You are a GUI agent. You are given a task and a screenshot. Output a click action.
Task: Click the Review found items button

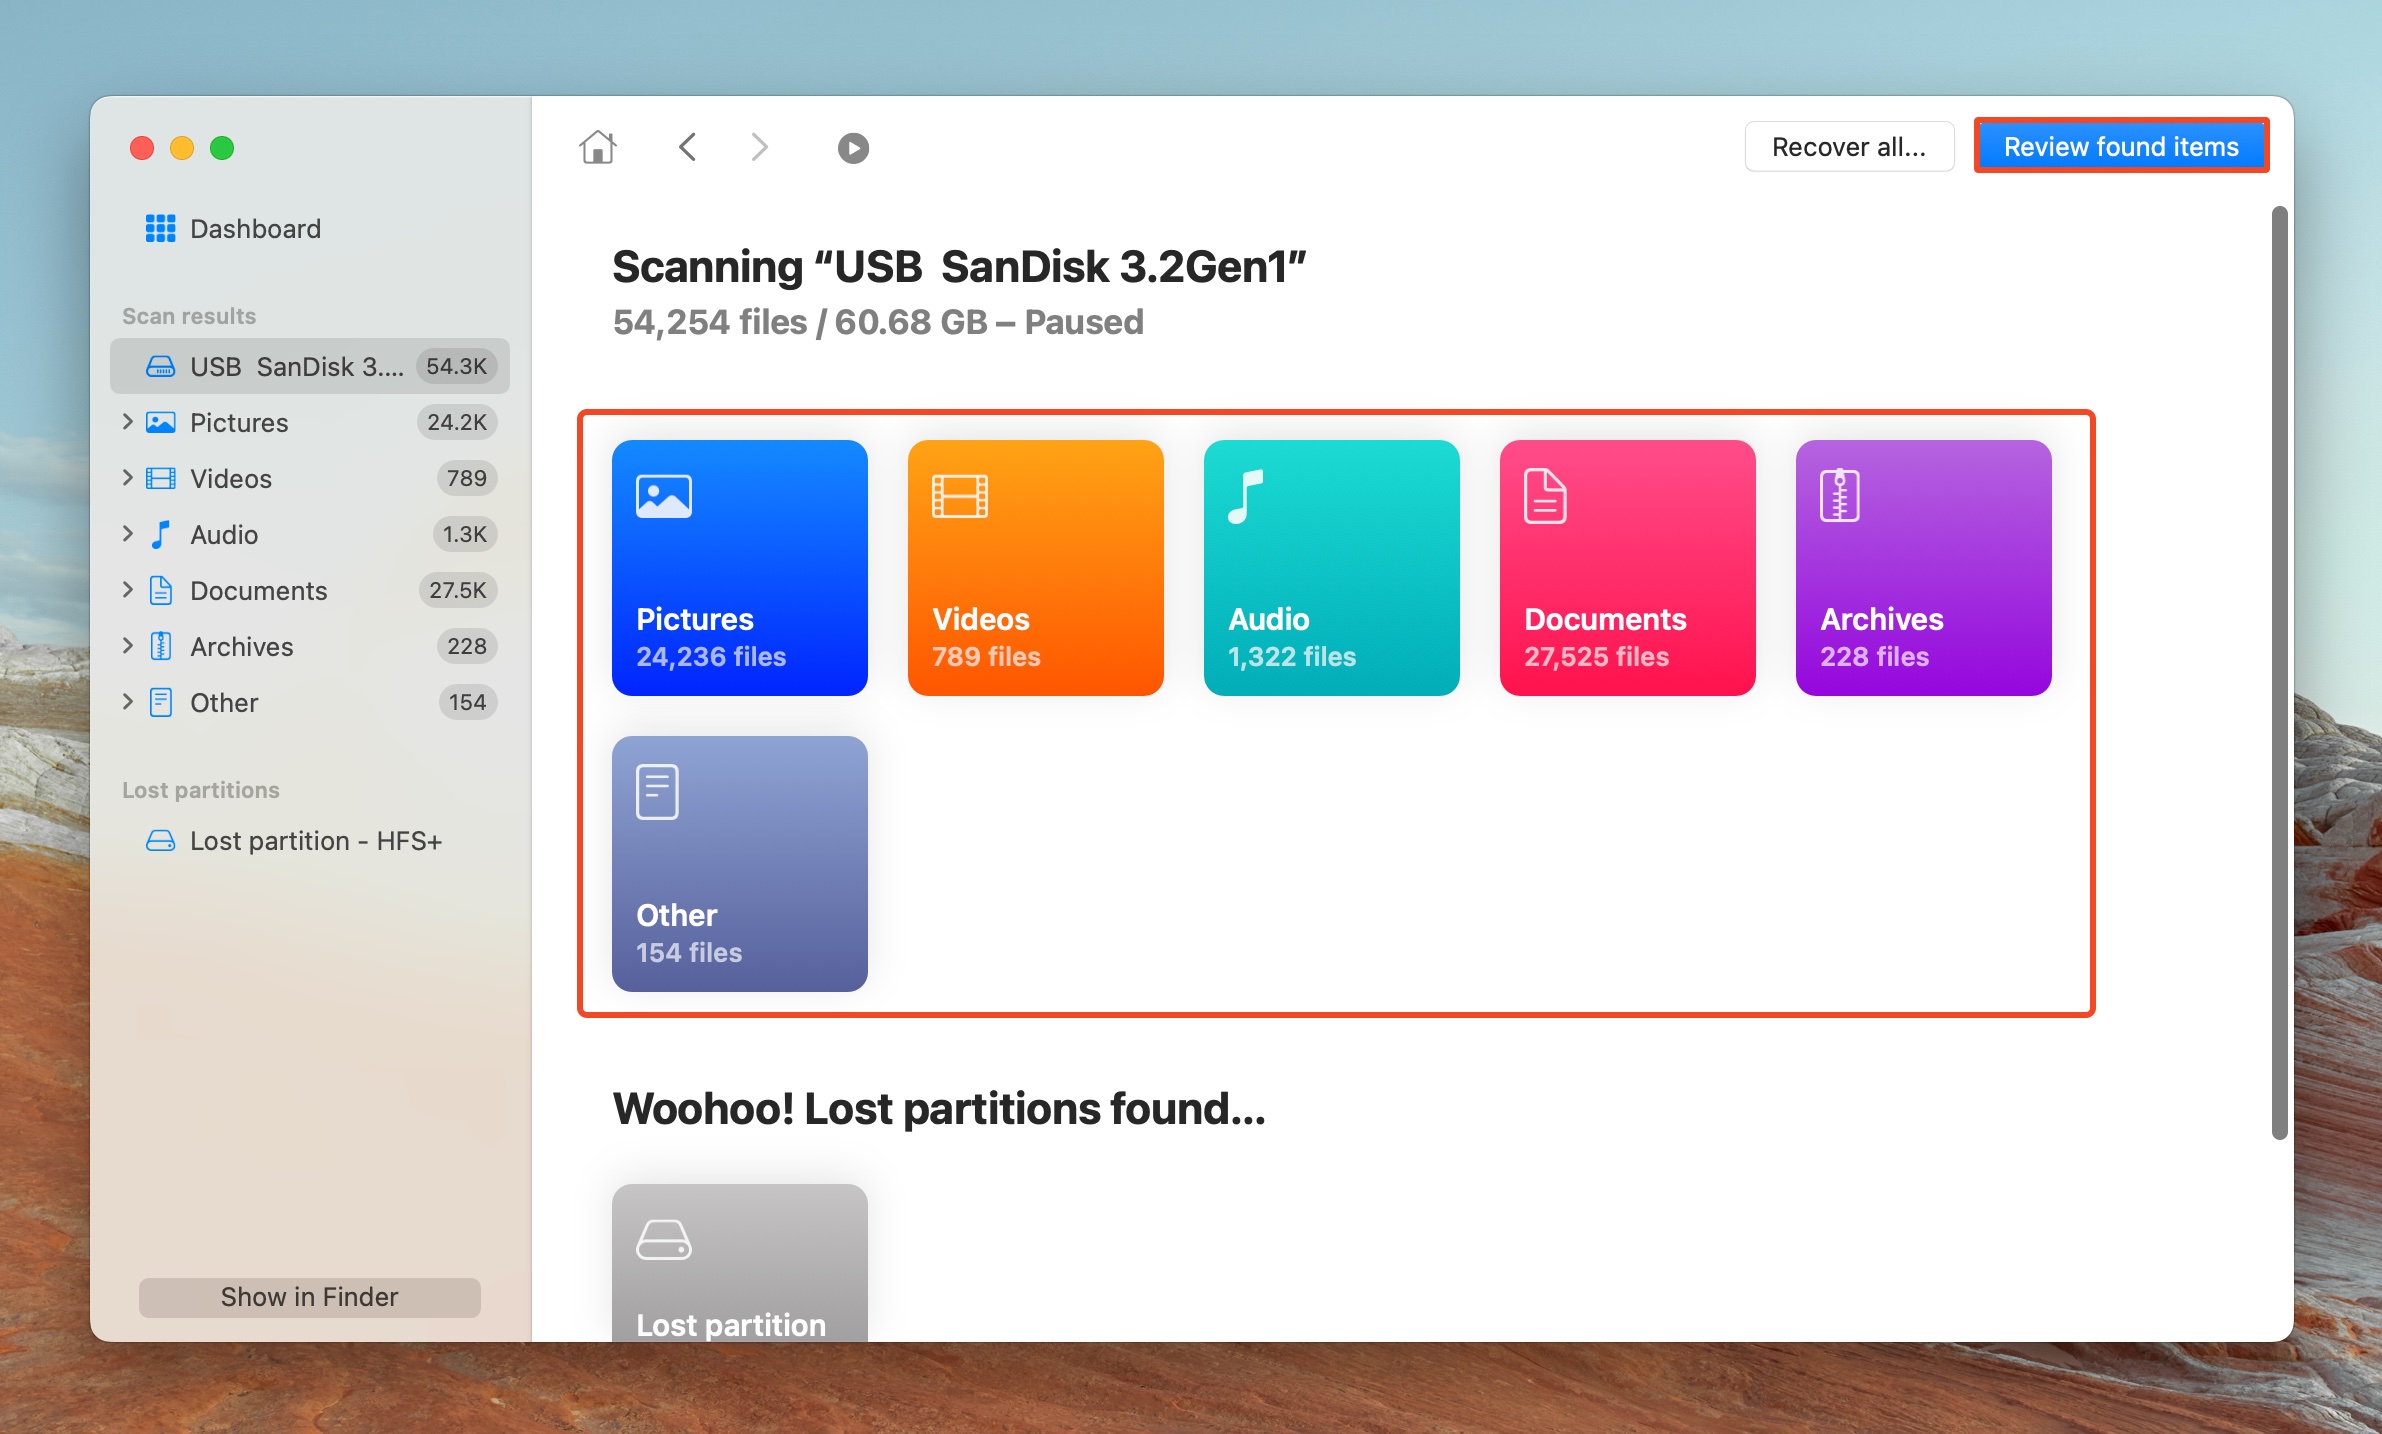(x=2120, y=145)
